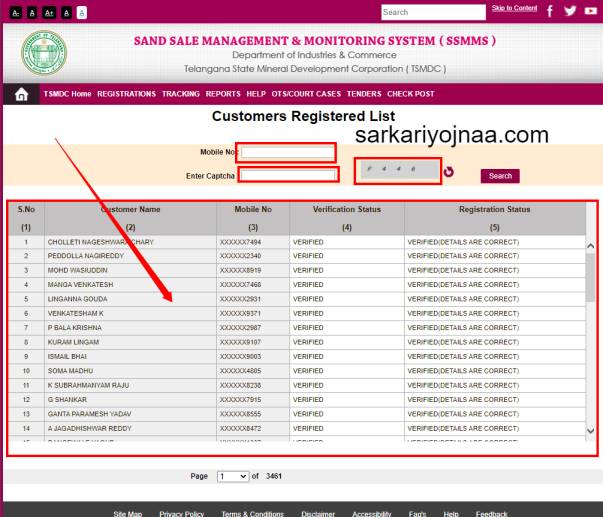The width and height of the screenshot is (603, 517).
Task: Click mobile number XXXXXX8472
Action: point(240,429)
